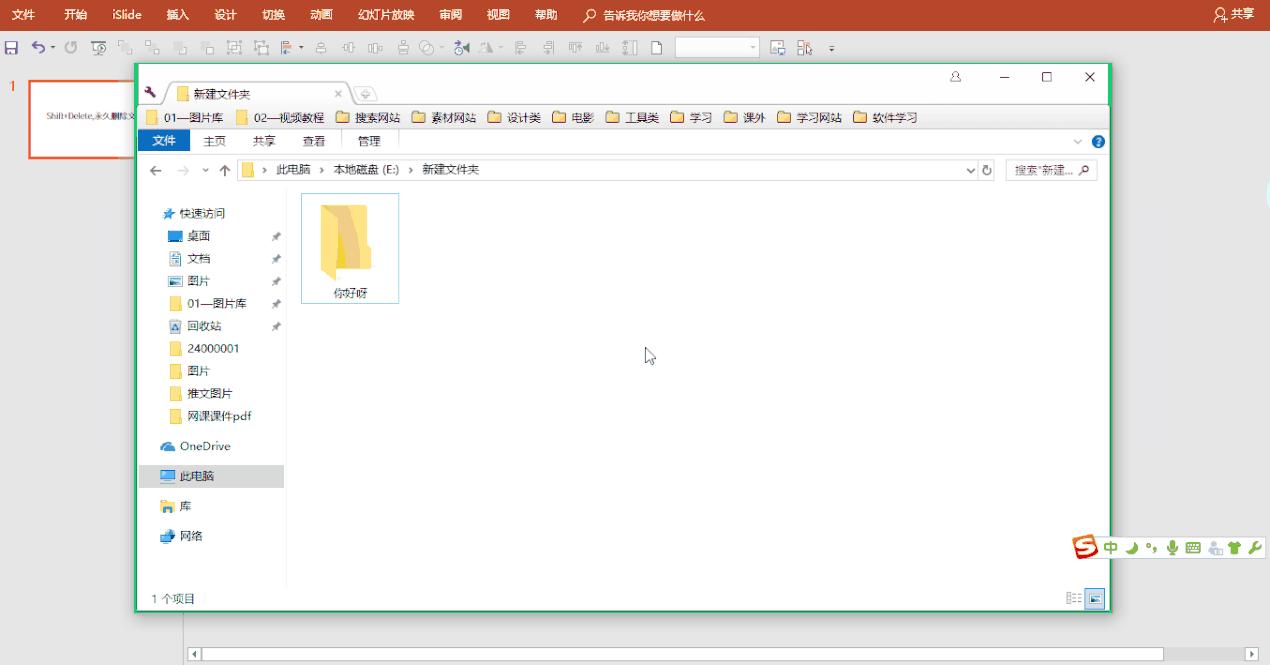
Task: Click the Back navigation arrow in File Explorer
Action: (156, 170)
